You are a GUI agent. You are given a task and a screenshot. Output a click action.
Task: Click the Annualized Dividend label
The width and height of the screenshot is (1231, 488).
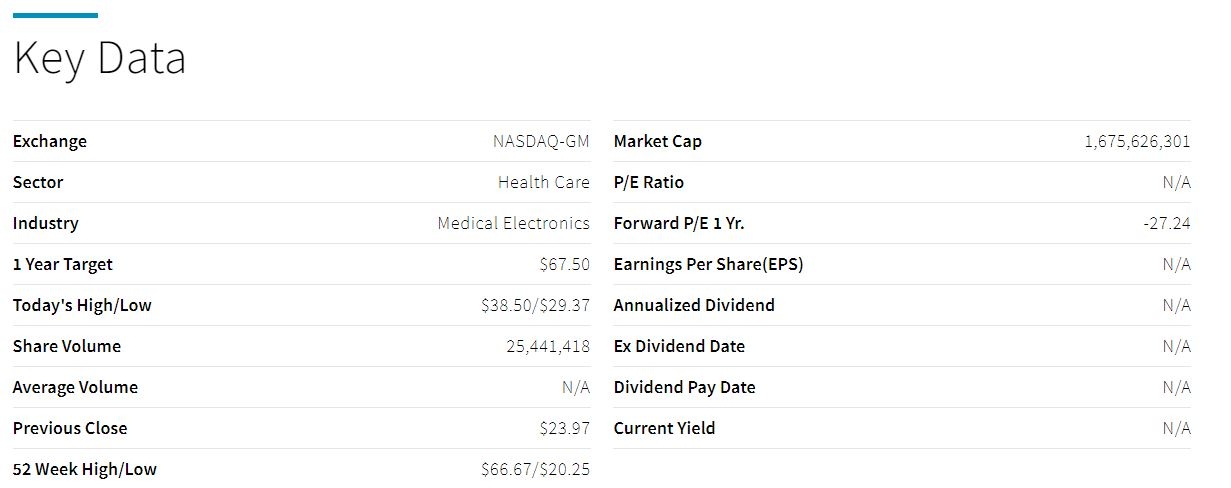tap(694, 305)
